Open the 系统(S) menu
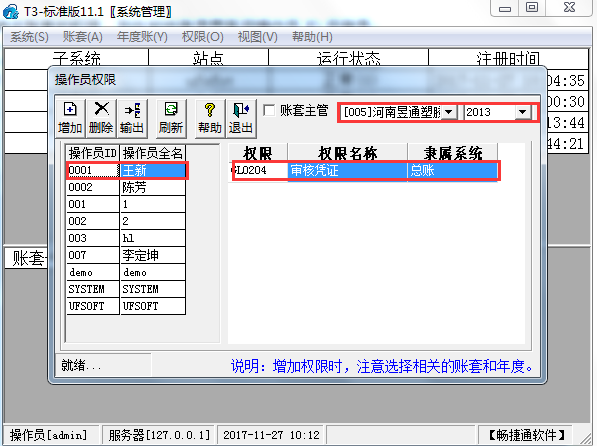 pos(29,37)
